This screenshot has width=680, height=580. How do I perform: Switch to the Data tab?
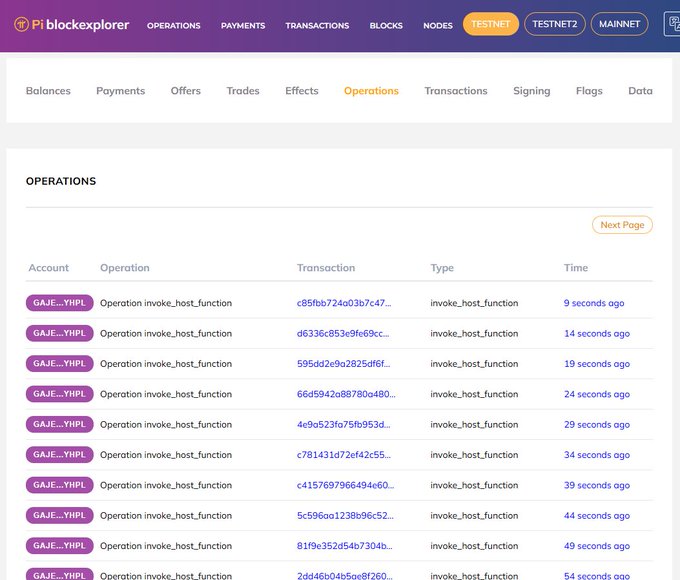(x=640, y=91)
